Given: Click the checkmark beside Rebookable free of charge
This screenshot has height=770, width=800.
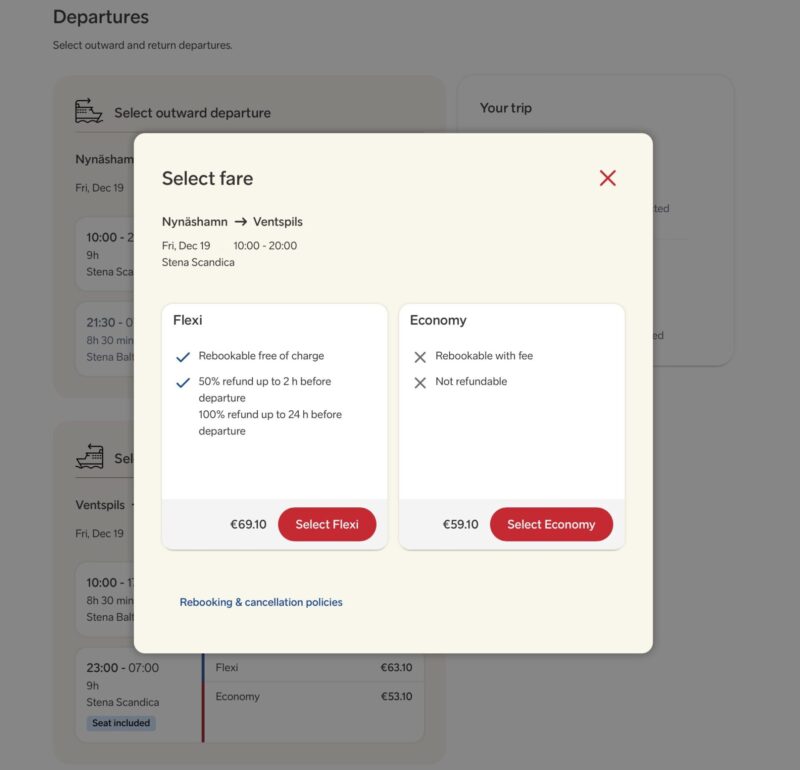Looking at the screenshot, I should (x=182, y=357).
